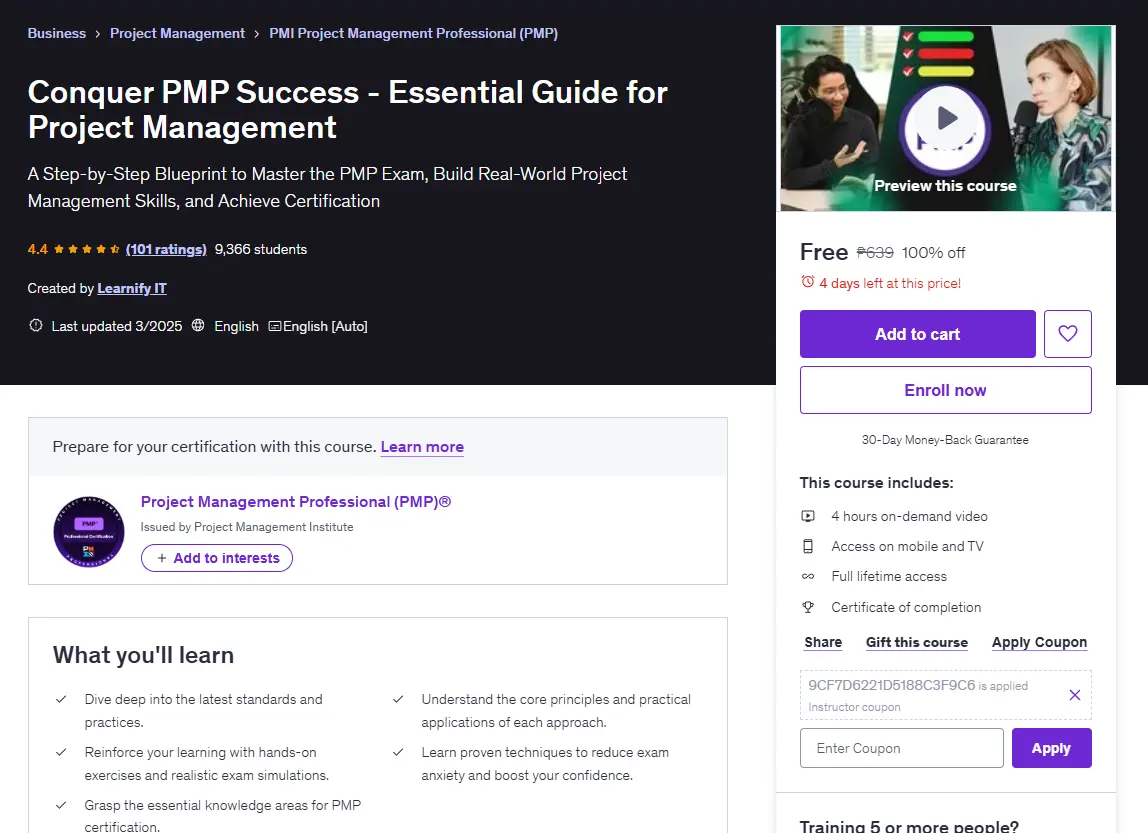Image resolution: width=1148 pixels, height=833 pixels.
Task: Click Add to cart button
Action: click(x=917, y=334)
